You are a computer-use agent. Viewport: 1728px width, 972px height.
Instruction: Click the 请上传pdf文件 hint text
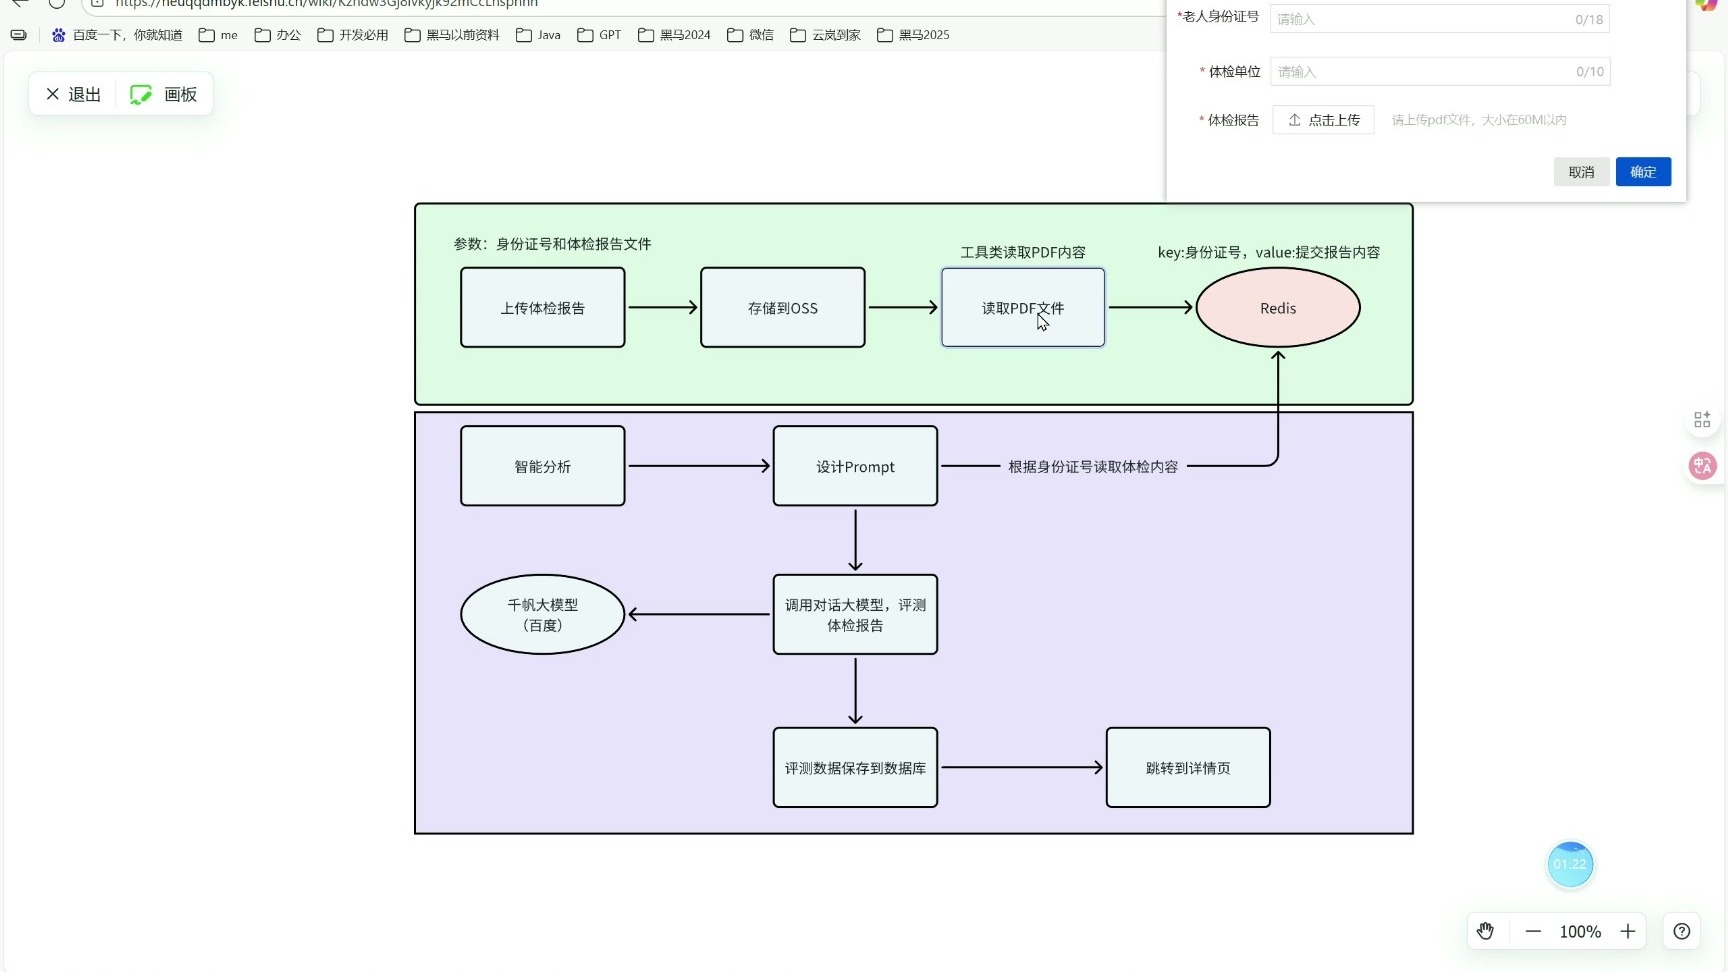(1479, 120)
